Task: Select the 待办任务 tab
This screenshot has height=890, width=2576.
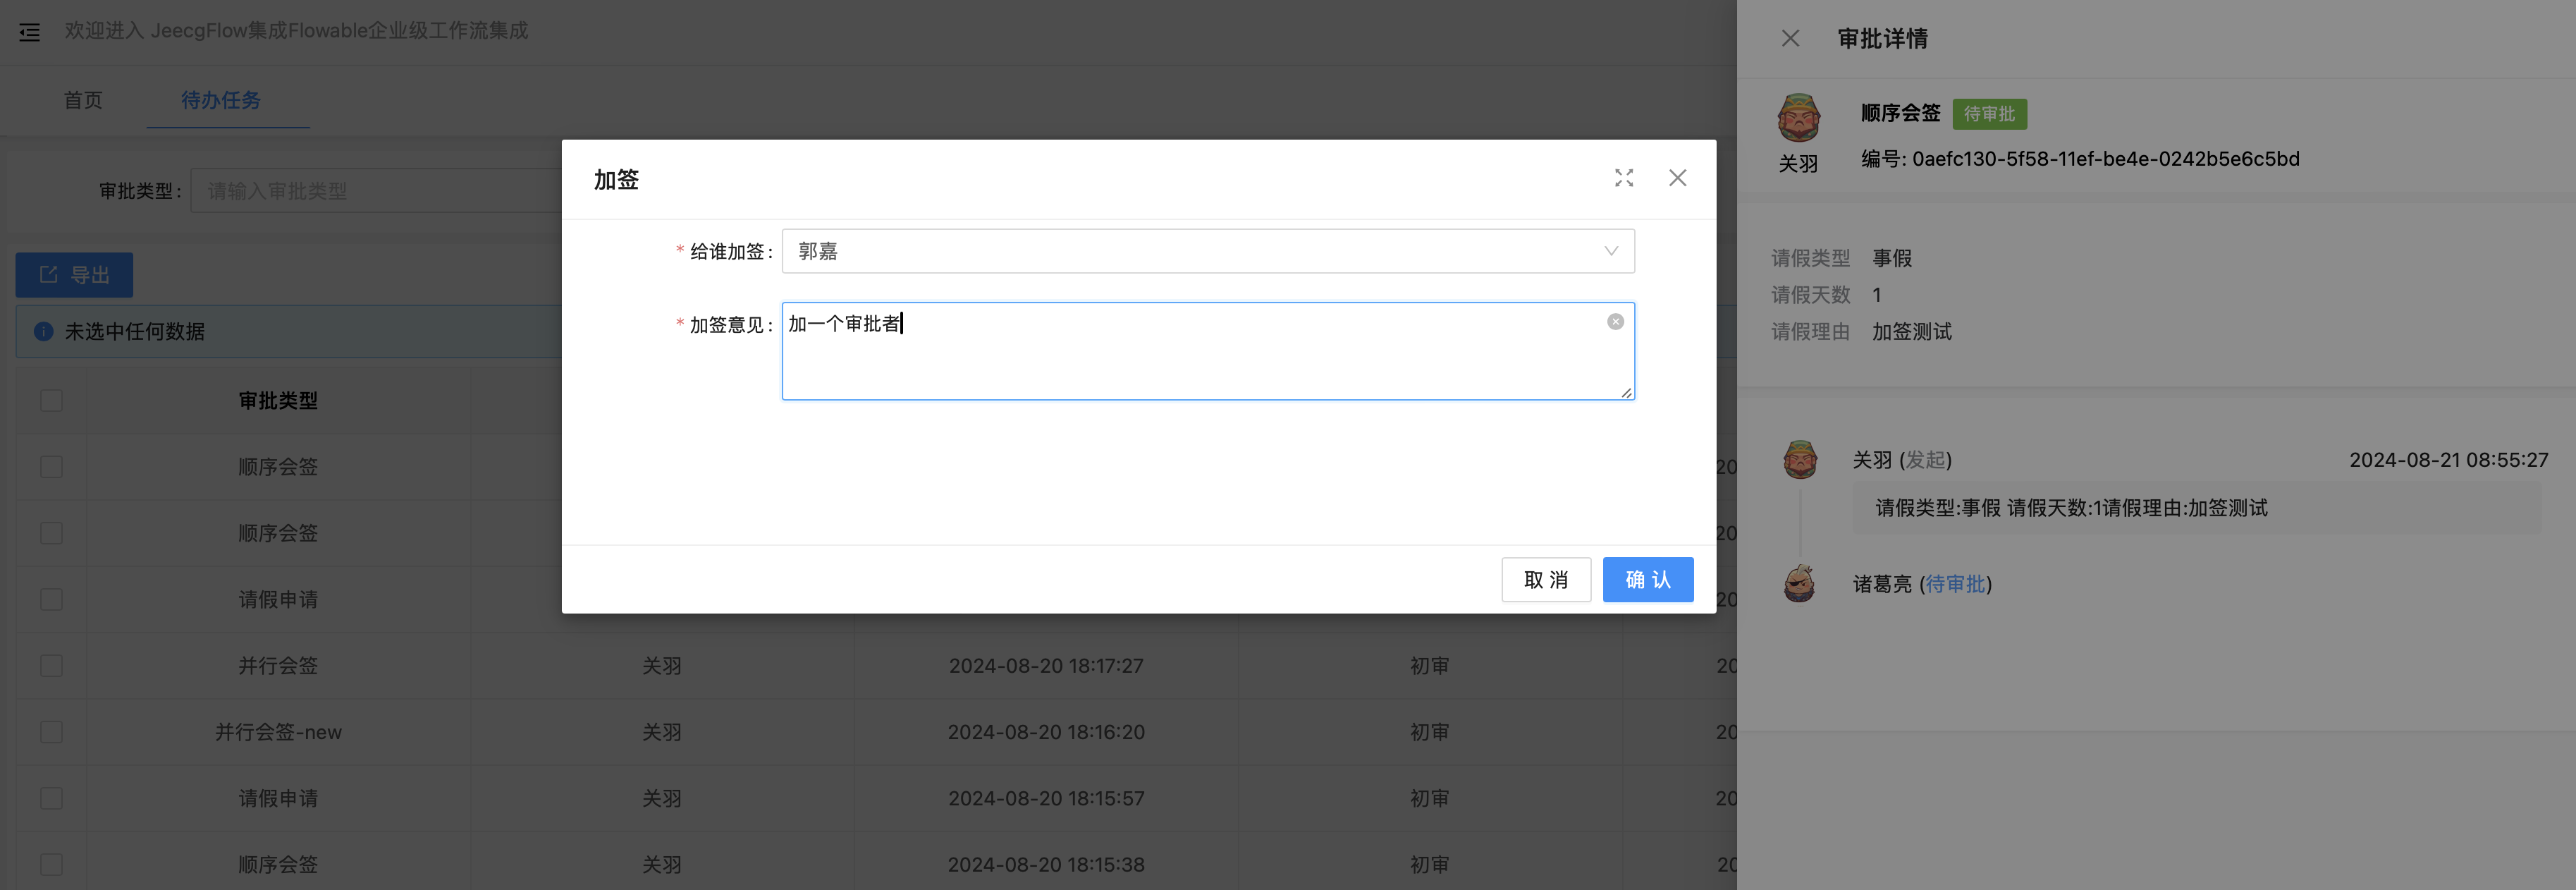Action: [x=221, y=100]
